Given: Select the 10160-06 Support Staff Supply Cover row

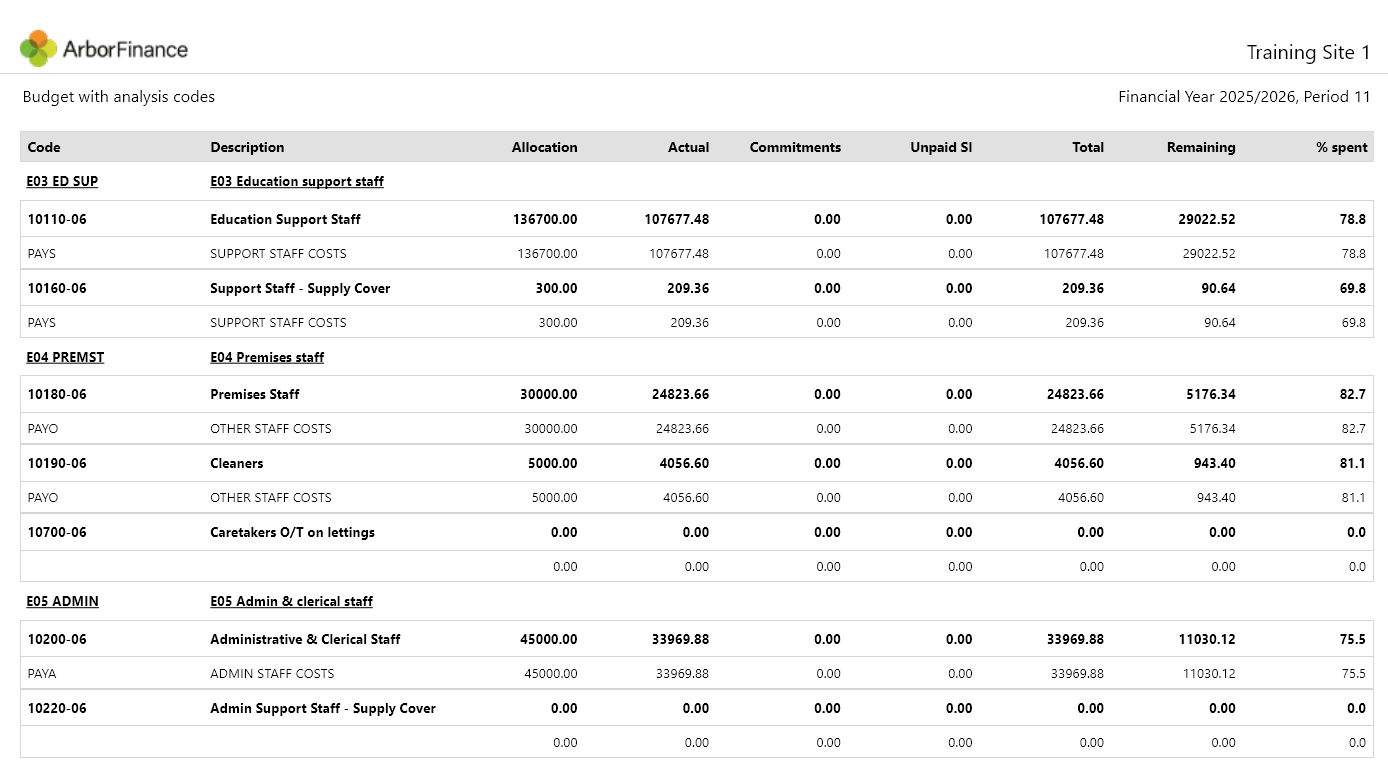Looking at the screenshot, I should (696, 288).
